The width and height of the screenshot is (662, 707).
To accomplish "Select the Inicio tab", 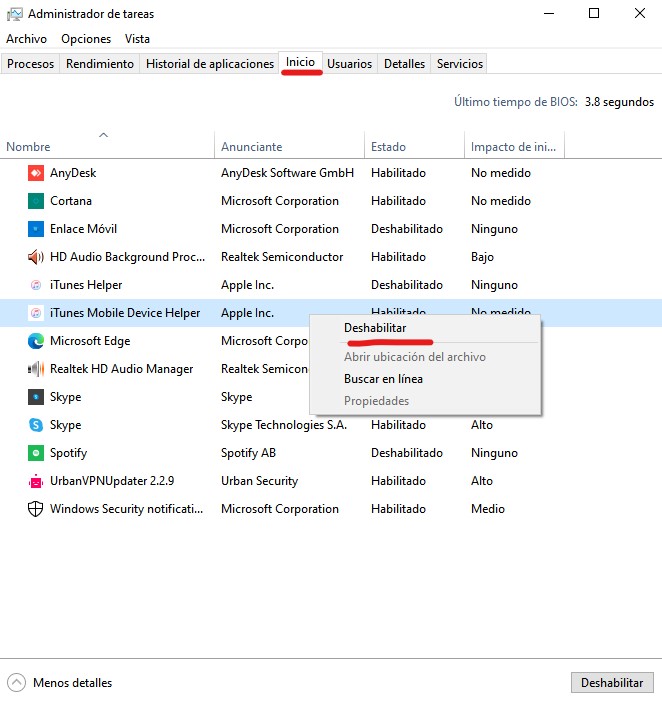I will 300,62.
